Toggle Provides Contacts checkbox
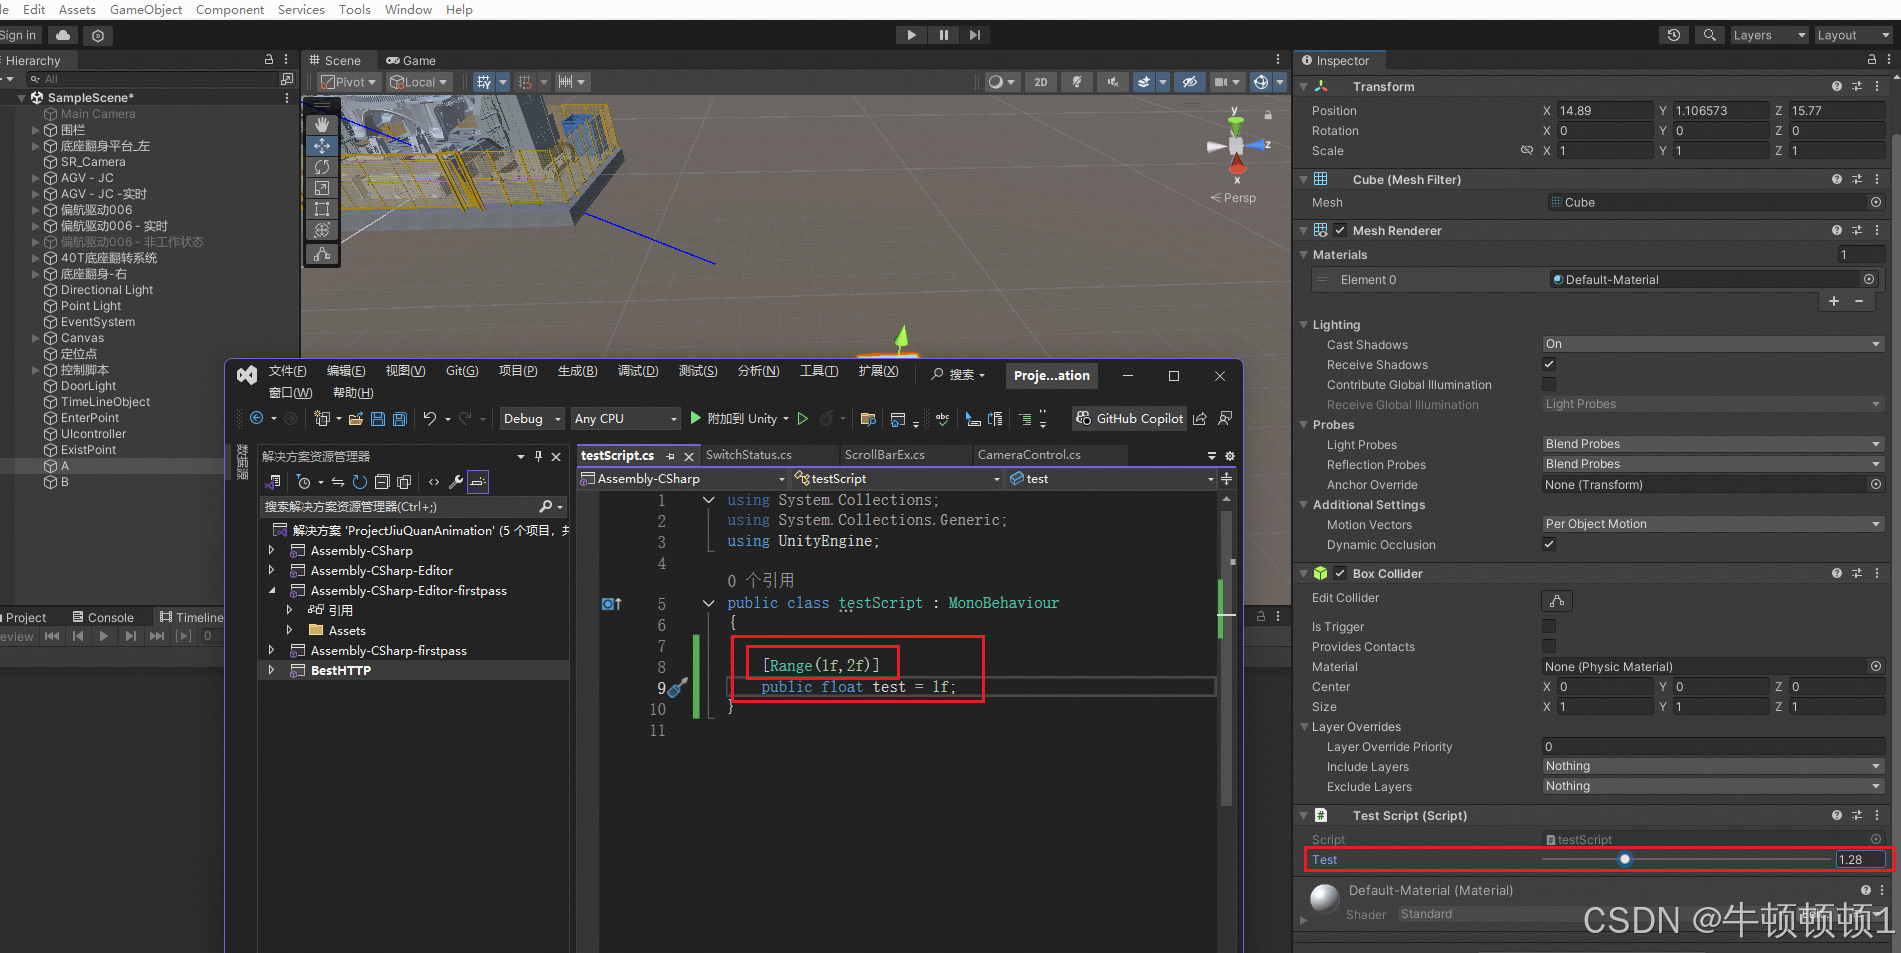Viewport: 1901px width, 953px height. click(x=1549, y=647)
